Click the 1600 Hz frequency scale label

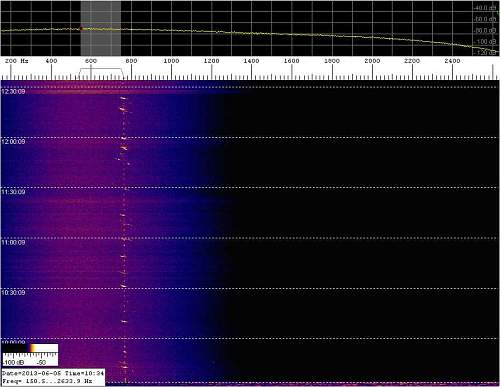292,61
